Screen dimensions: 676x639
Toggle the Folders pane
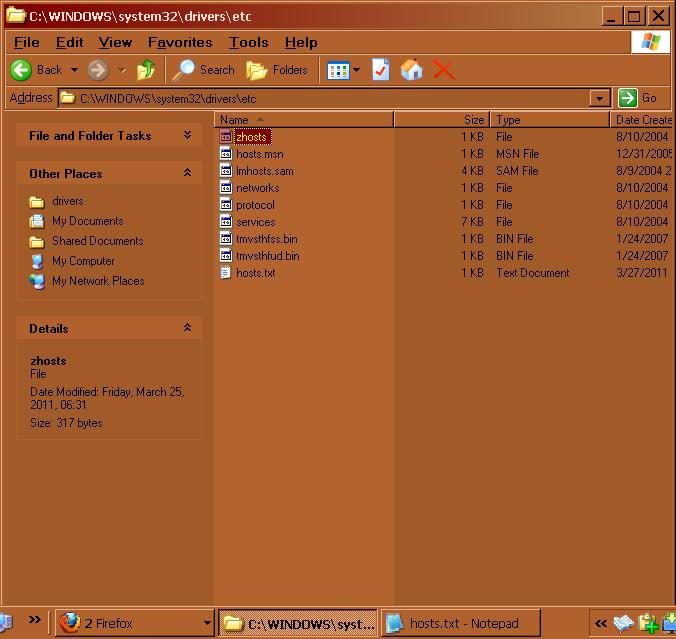(276, 70)
